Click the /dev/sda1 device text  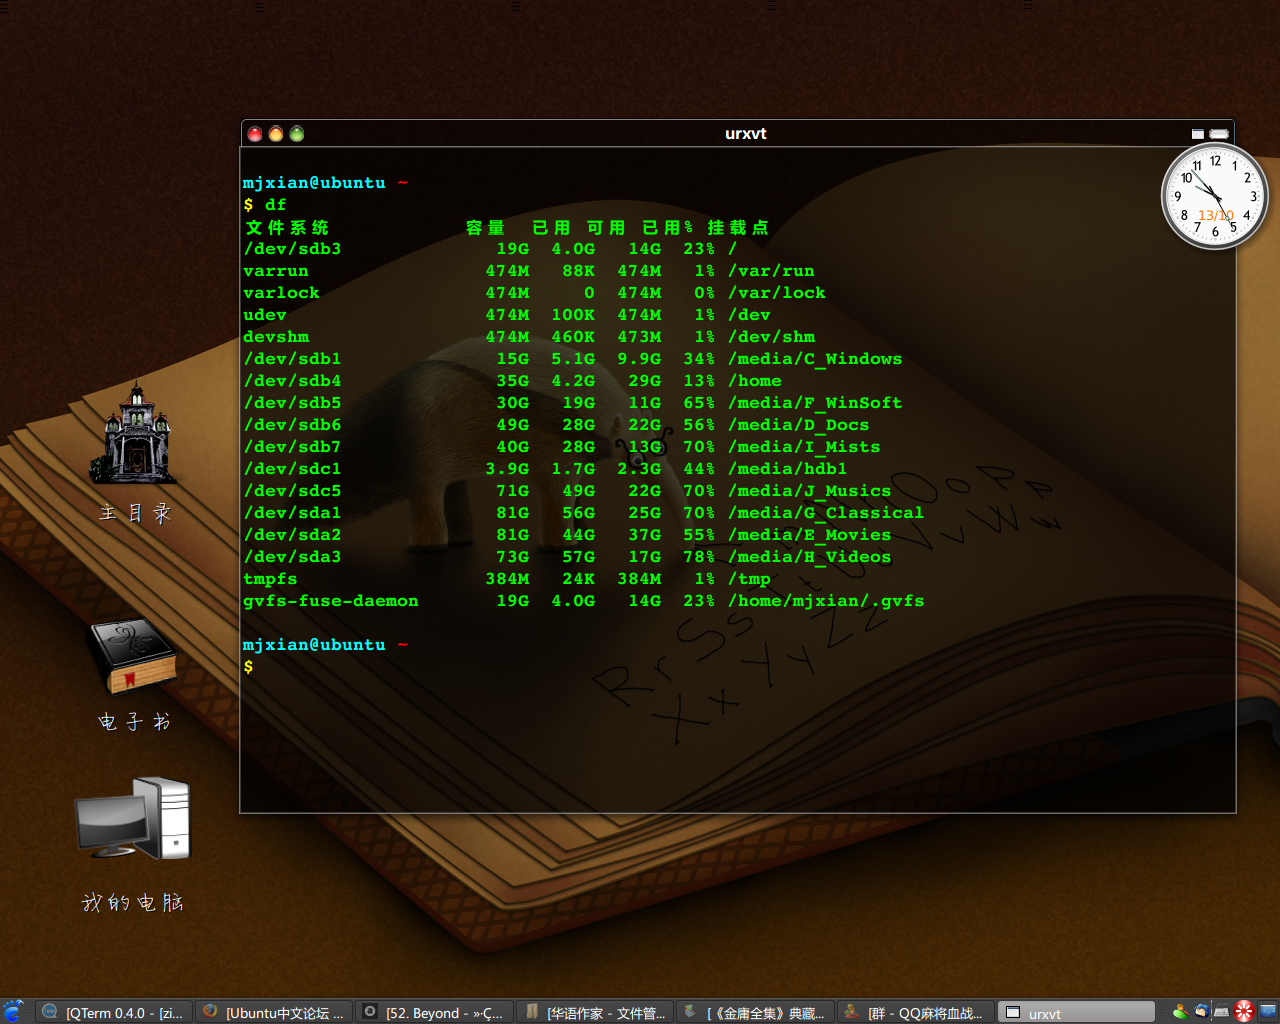292,513
